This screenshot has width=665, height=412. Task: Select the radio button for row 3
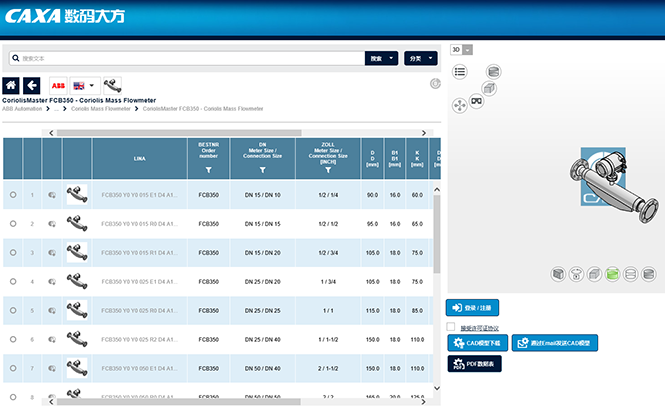click(13, 252)
